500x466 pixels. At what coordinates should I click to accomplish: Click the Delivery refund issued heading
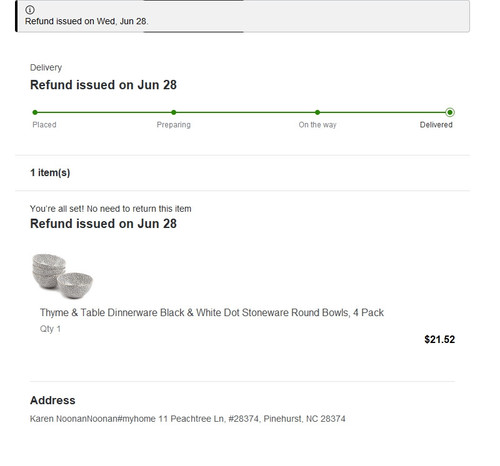103,85
